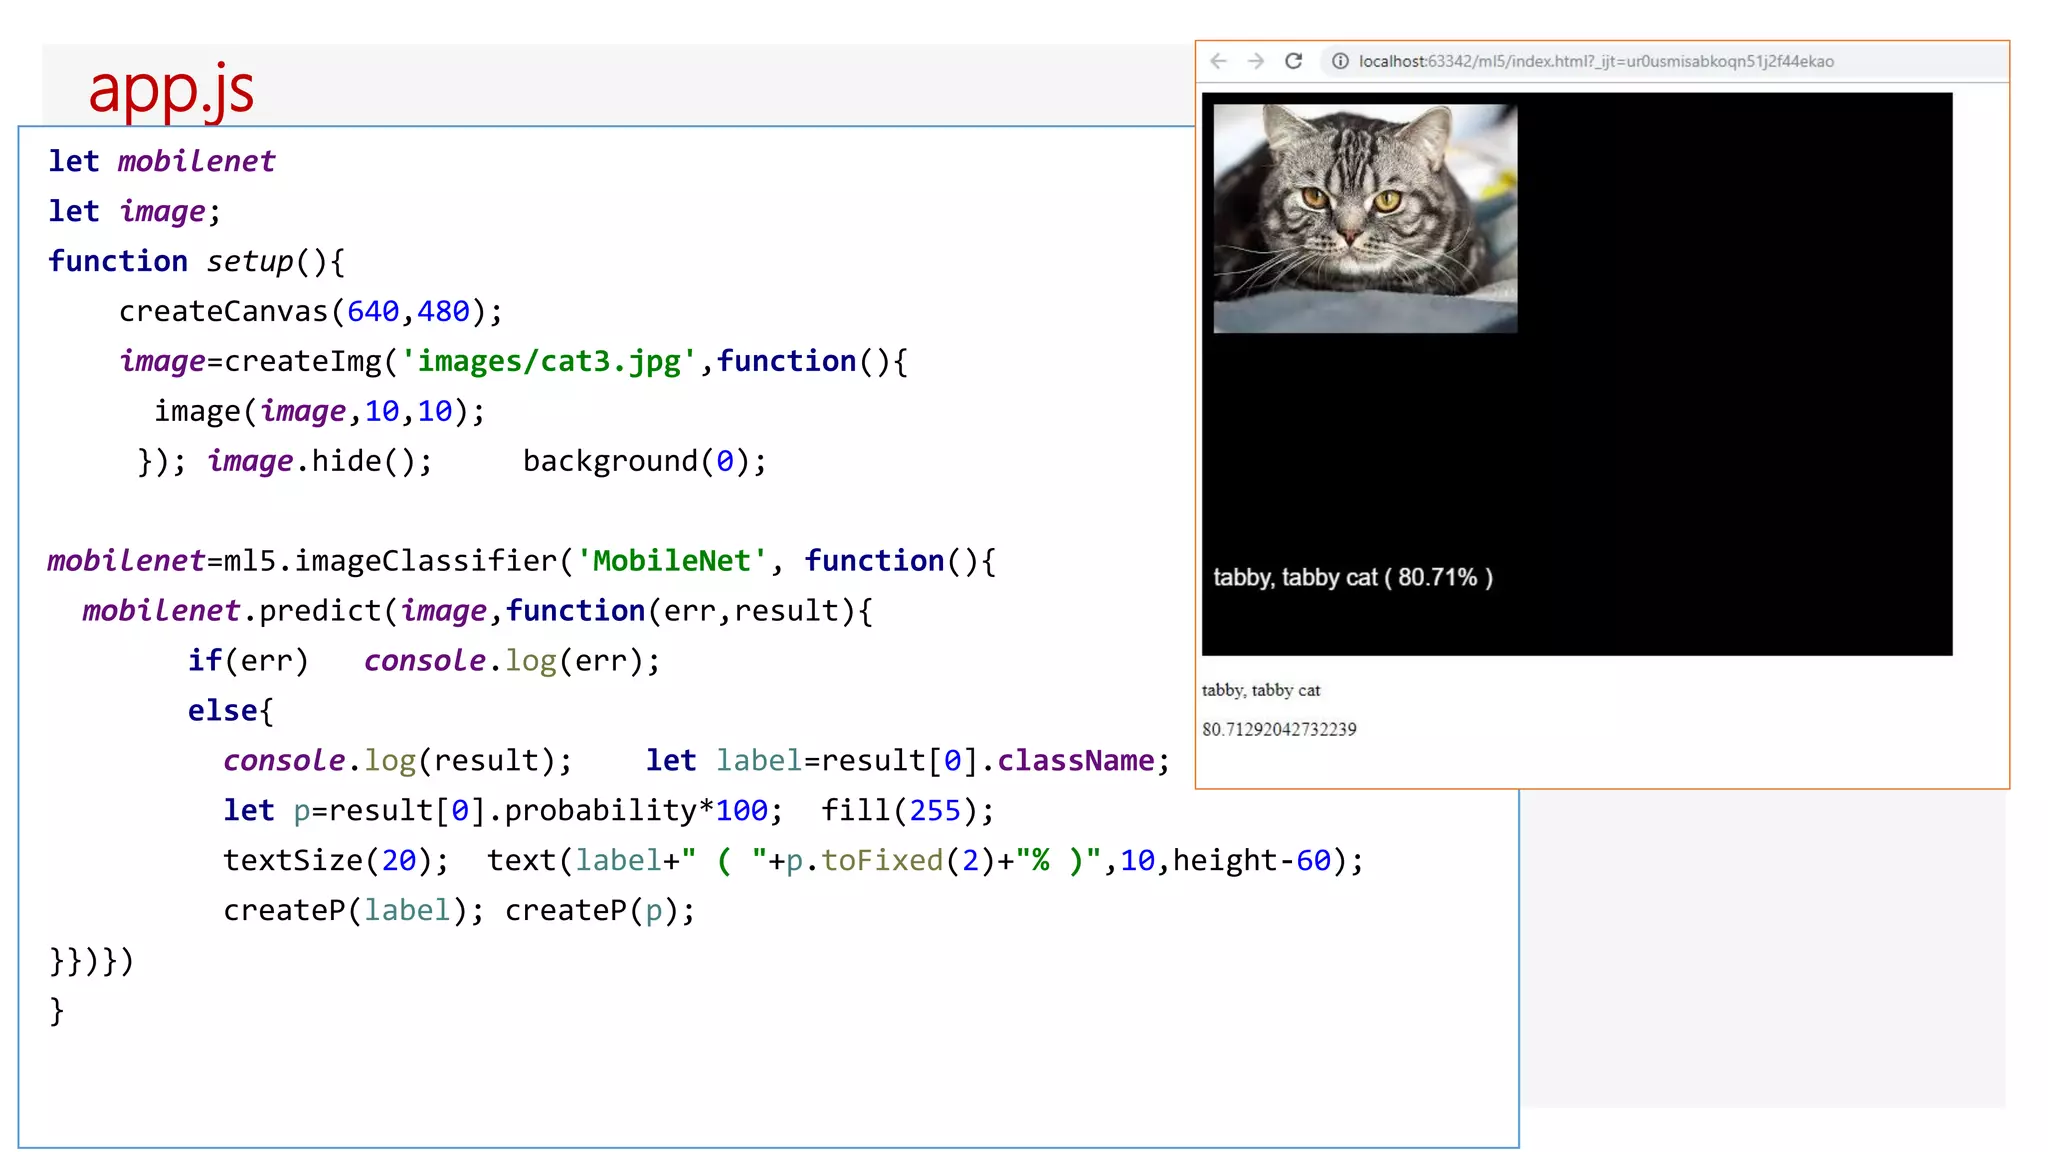
Task: Click 'console.log(result);' in the code
Action: [x=398, y=761]
